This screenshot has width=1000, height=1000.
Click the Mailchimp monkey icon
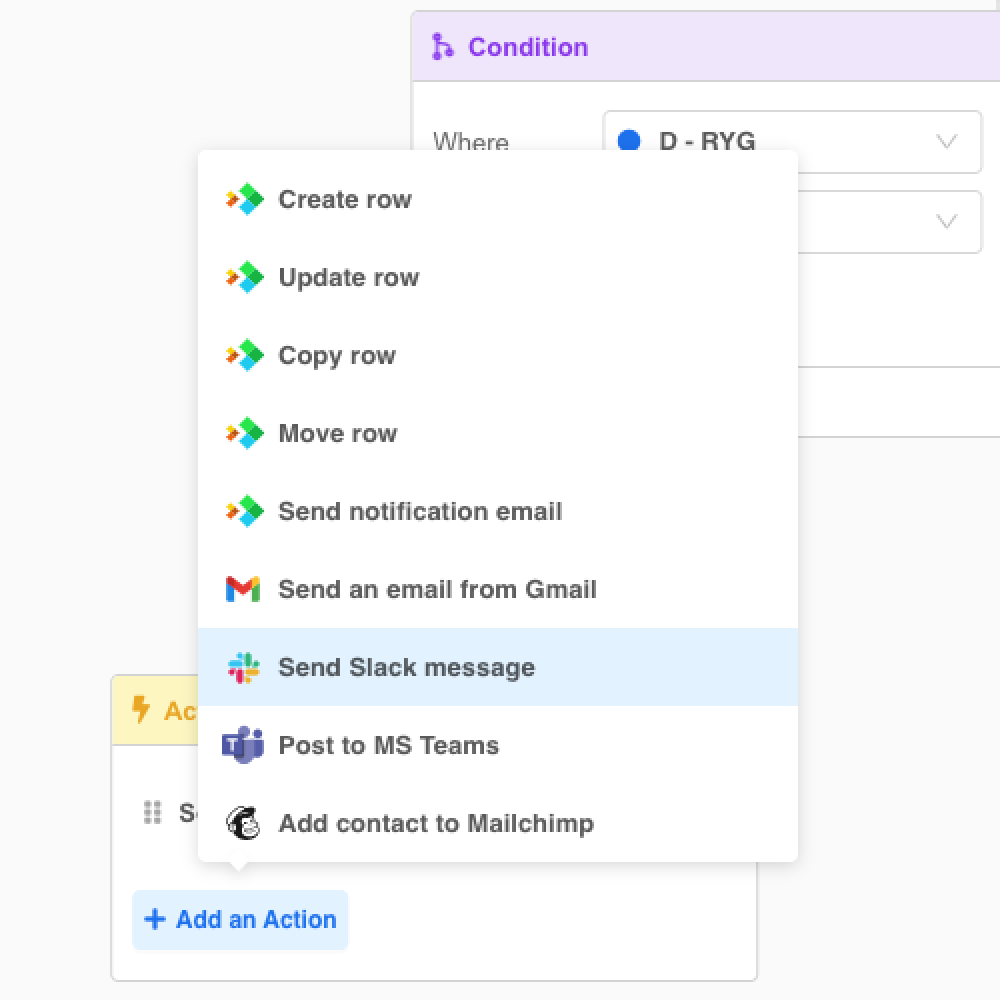[x=243, y=823]
